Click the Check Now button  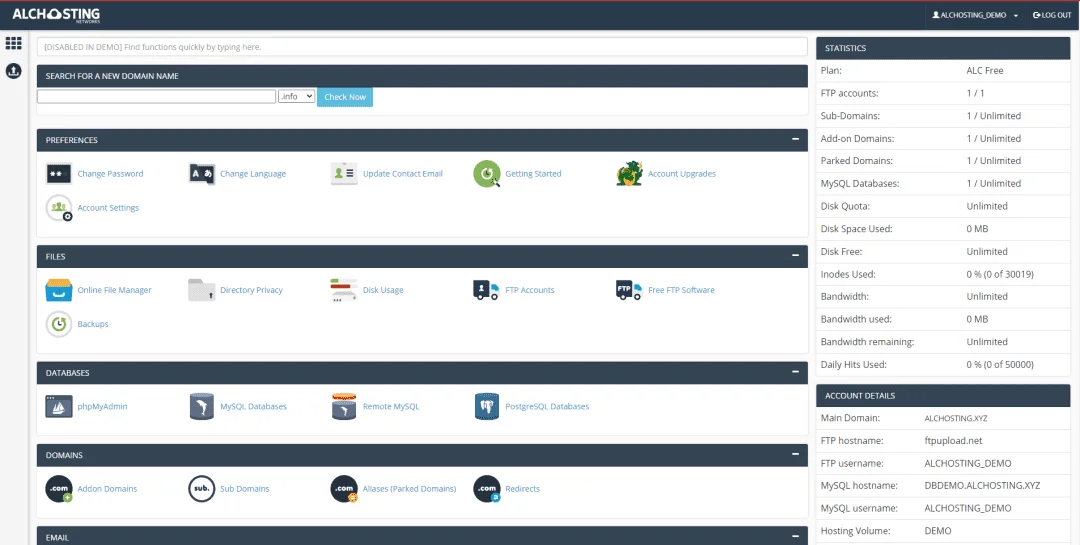[345, 97]
